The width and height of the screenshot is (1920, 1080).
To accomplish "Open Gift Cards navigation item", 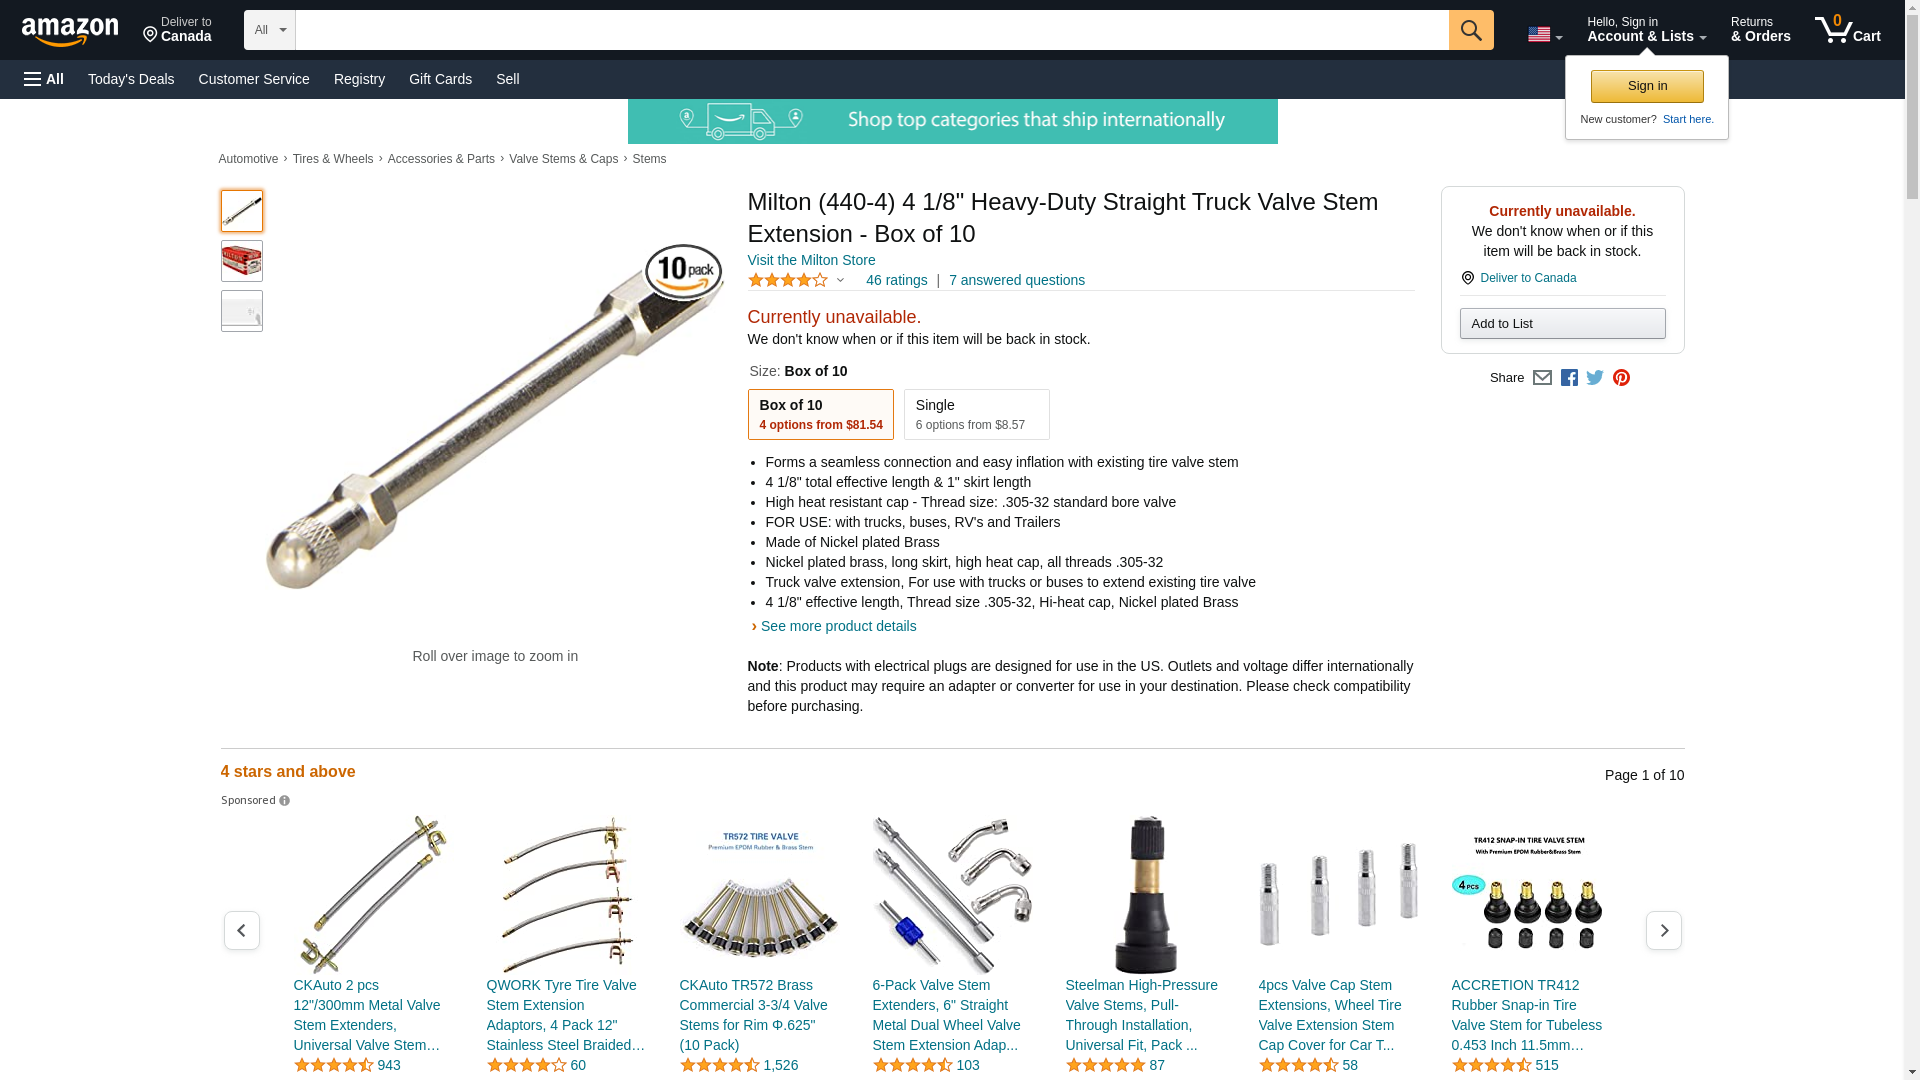I will point(440,79).
